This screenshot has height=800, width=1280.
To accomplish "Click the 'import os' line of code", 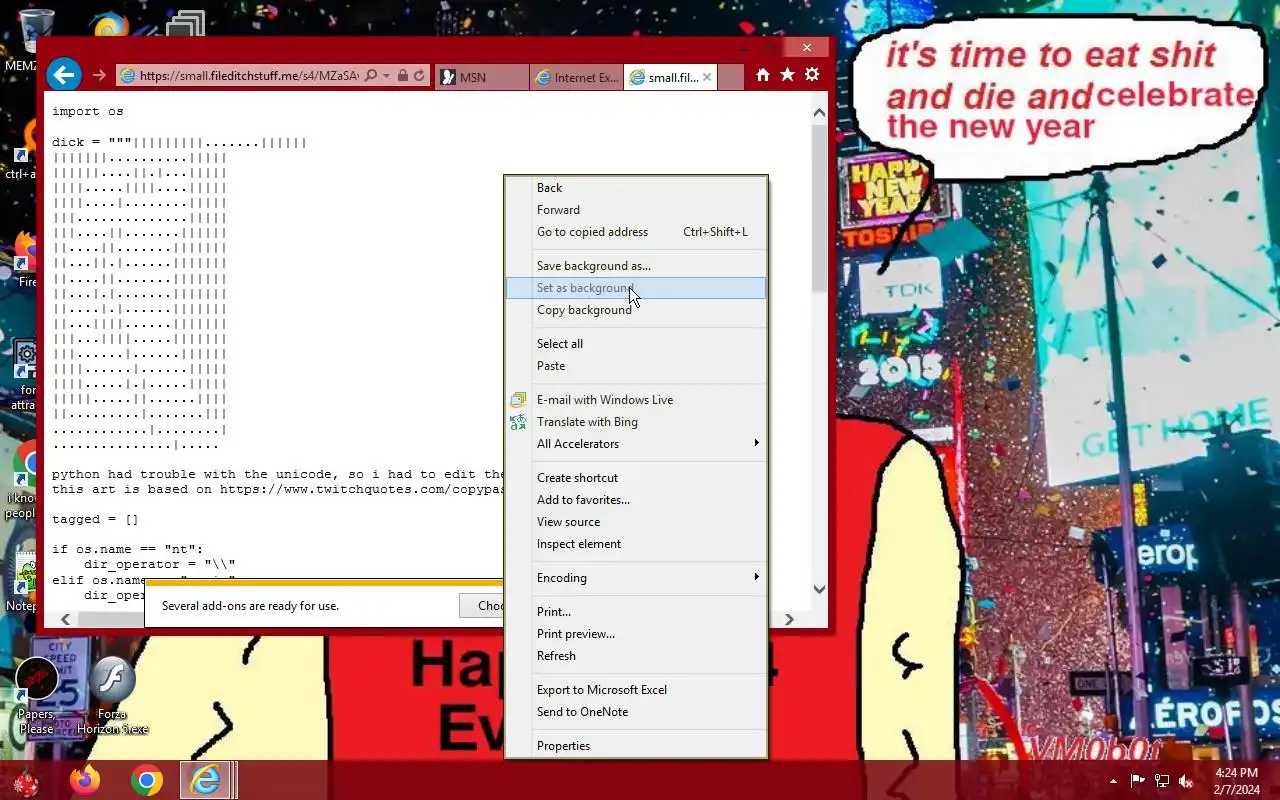I will (x=88, y=111).
